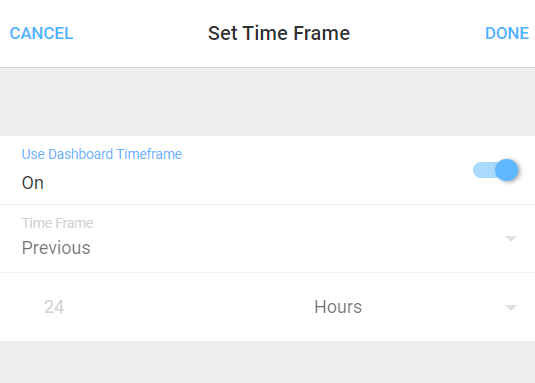Dismiss the dialog via CANCEL

click(x=41, y=33)
